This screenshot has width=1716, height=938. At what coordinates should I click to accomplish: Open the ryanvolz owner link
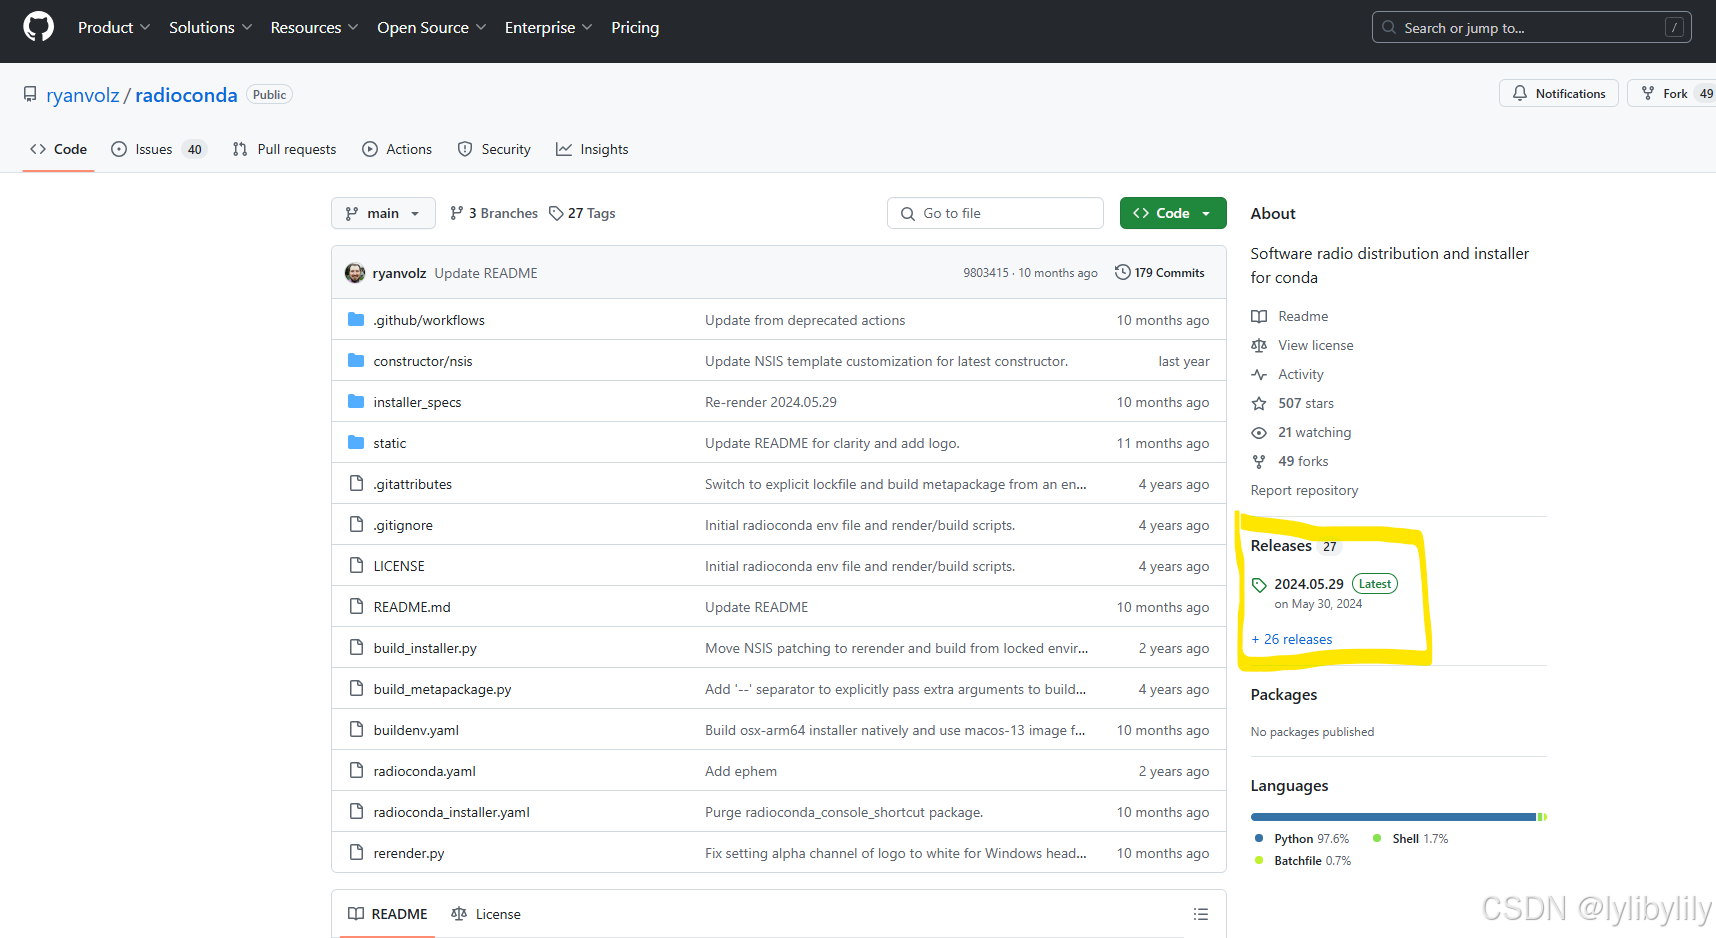tap(83, 95)
